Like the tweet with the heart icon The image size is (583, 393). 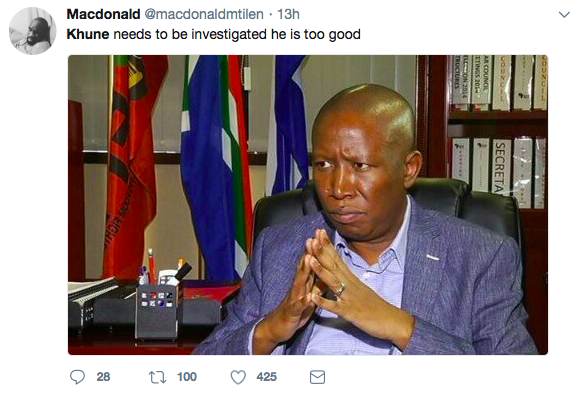pos(238,377)
